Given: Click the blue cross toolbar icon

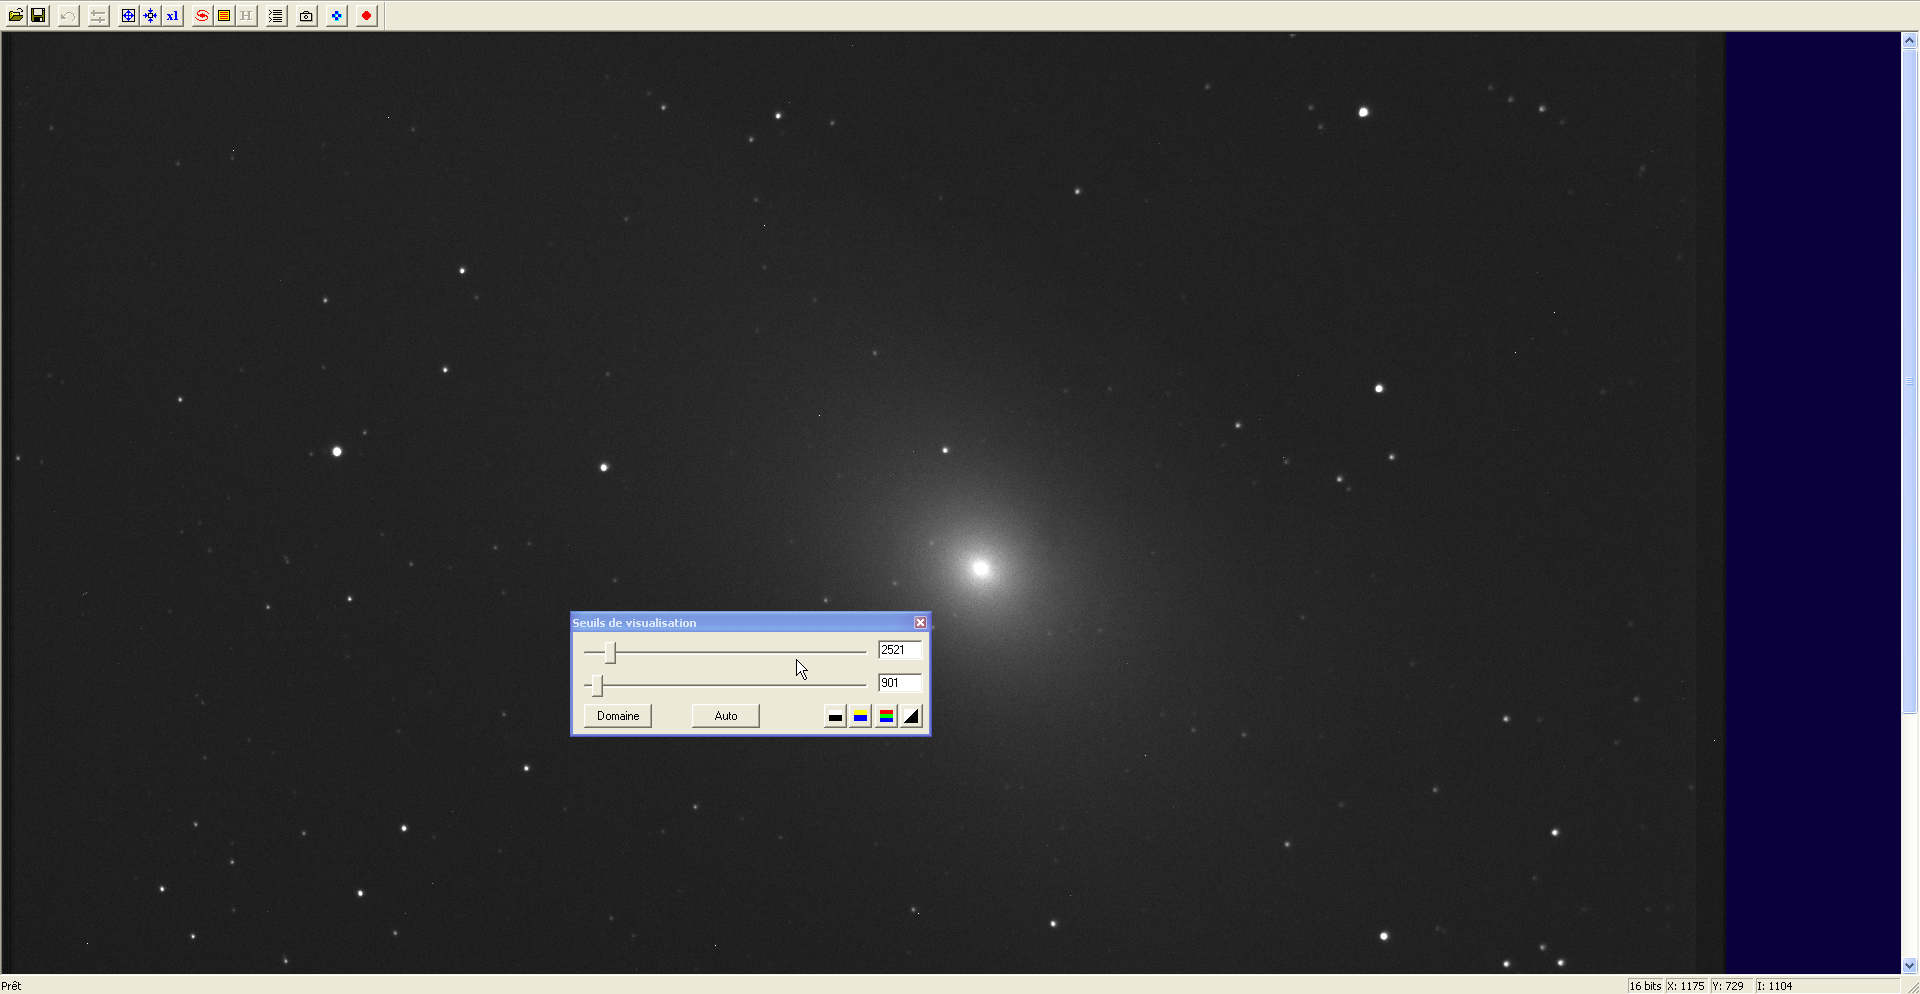Looking at the screenshot, I should pyautogui.click(x=337, y=16).
